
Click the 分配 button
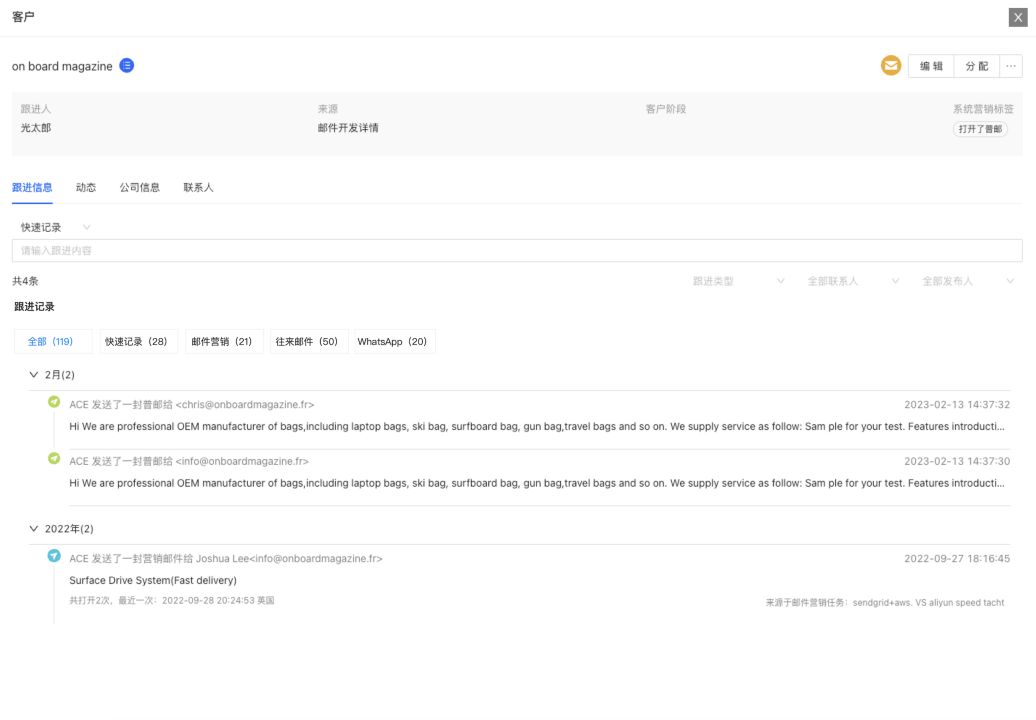click(x=977, y=66)
